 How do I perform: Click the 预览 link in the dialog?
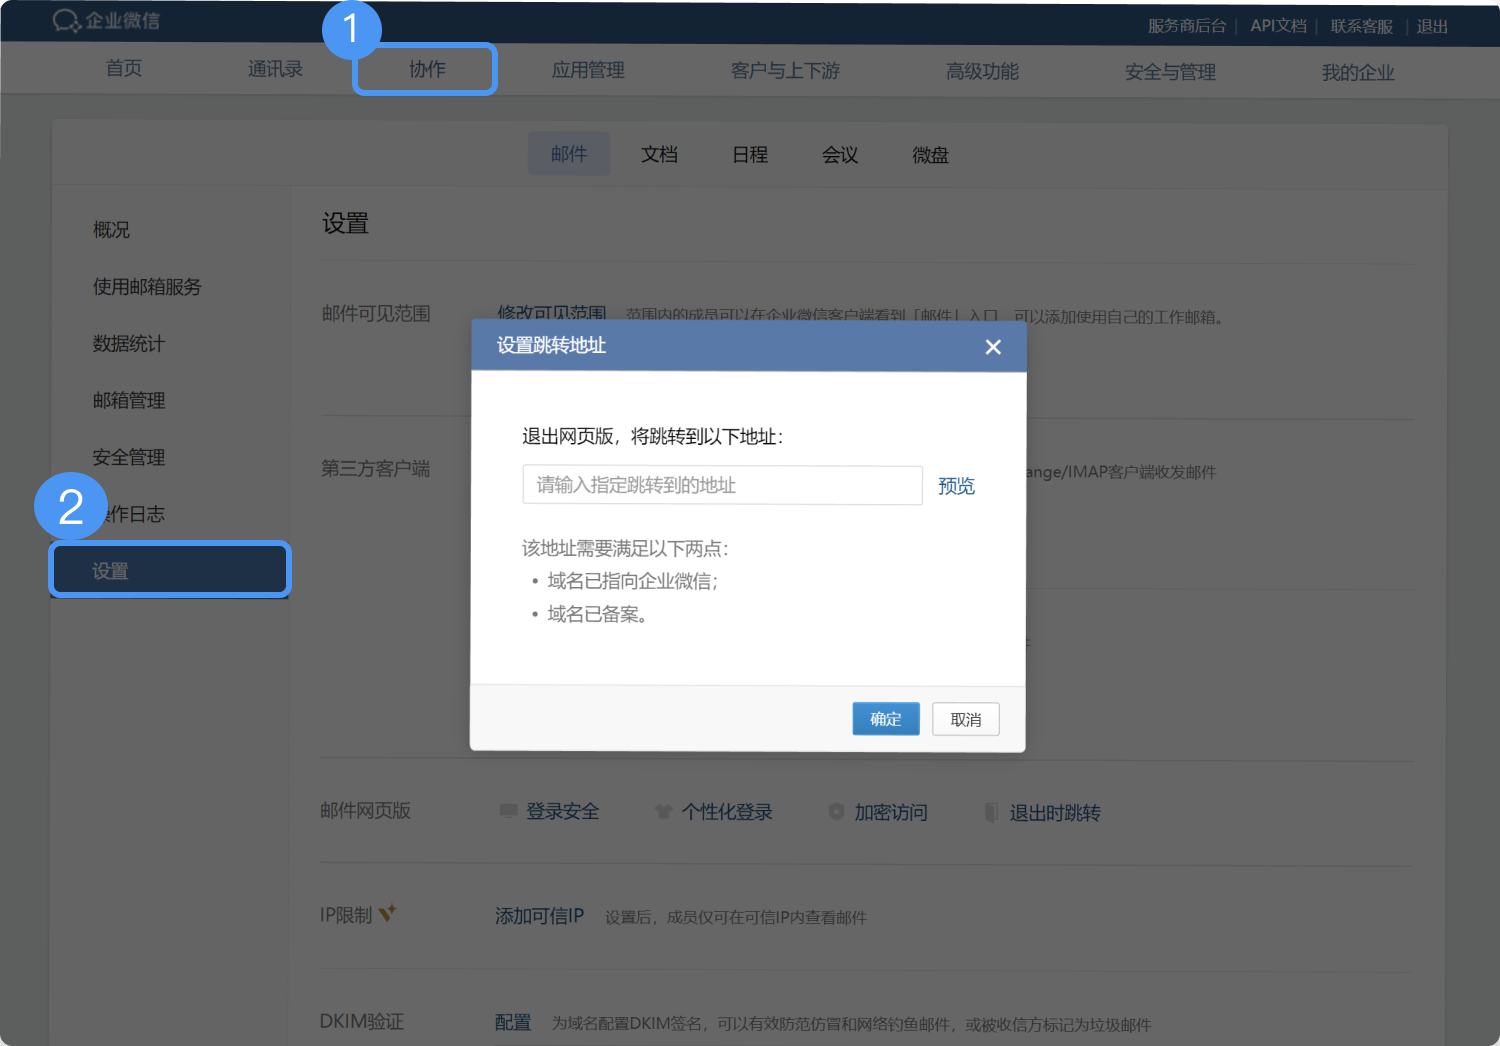pyautogui.click(x=956, y=486)
